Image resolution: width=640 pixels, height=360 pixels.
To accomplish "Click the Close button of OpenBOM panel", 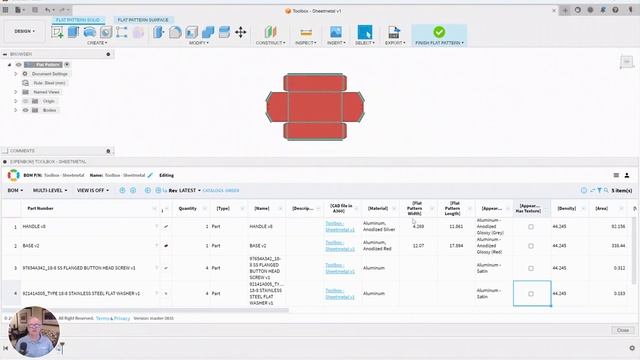I will [623, 330].
